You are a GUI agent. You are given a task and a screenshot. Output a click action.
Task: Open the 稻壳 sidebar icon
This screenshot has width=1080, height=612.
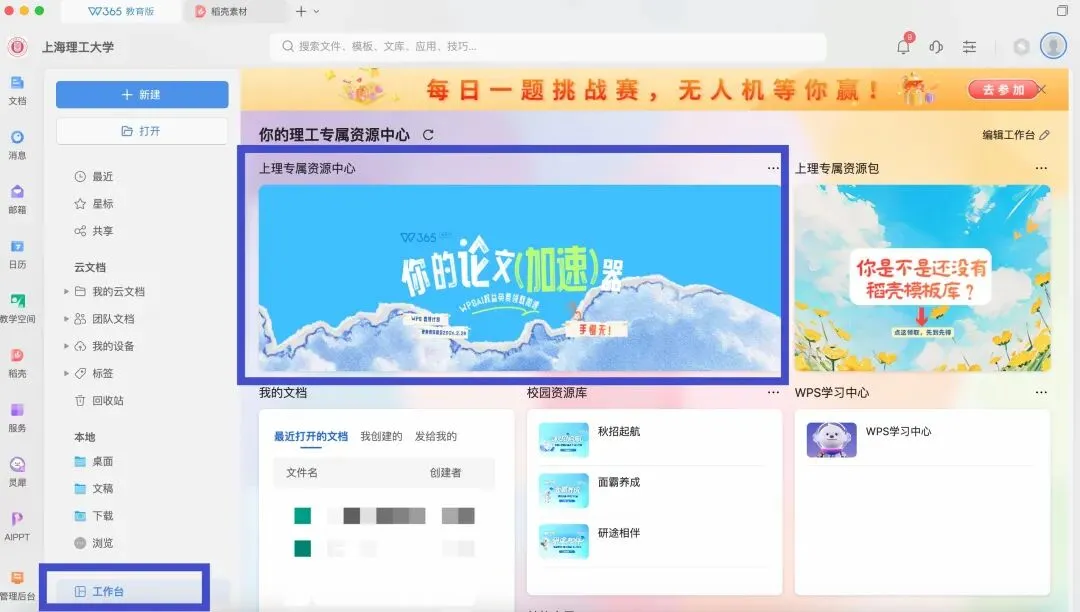coord(17,363)
